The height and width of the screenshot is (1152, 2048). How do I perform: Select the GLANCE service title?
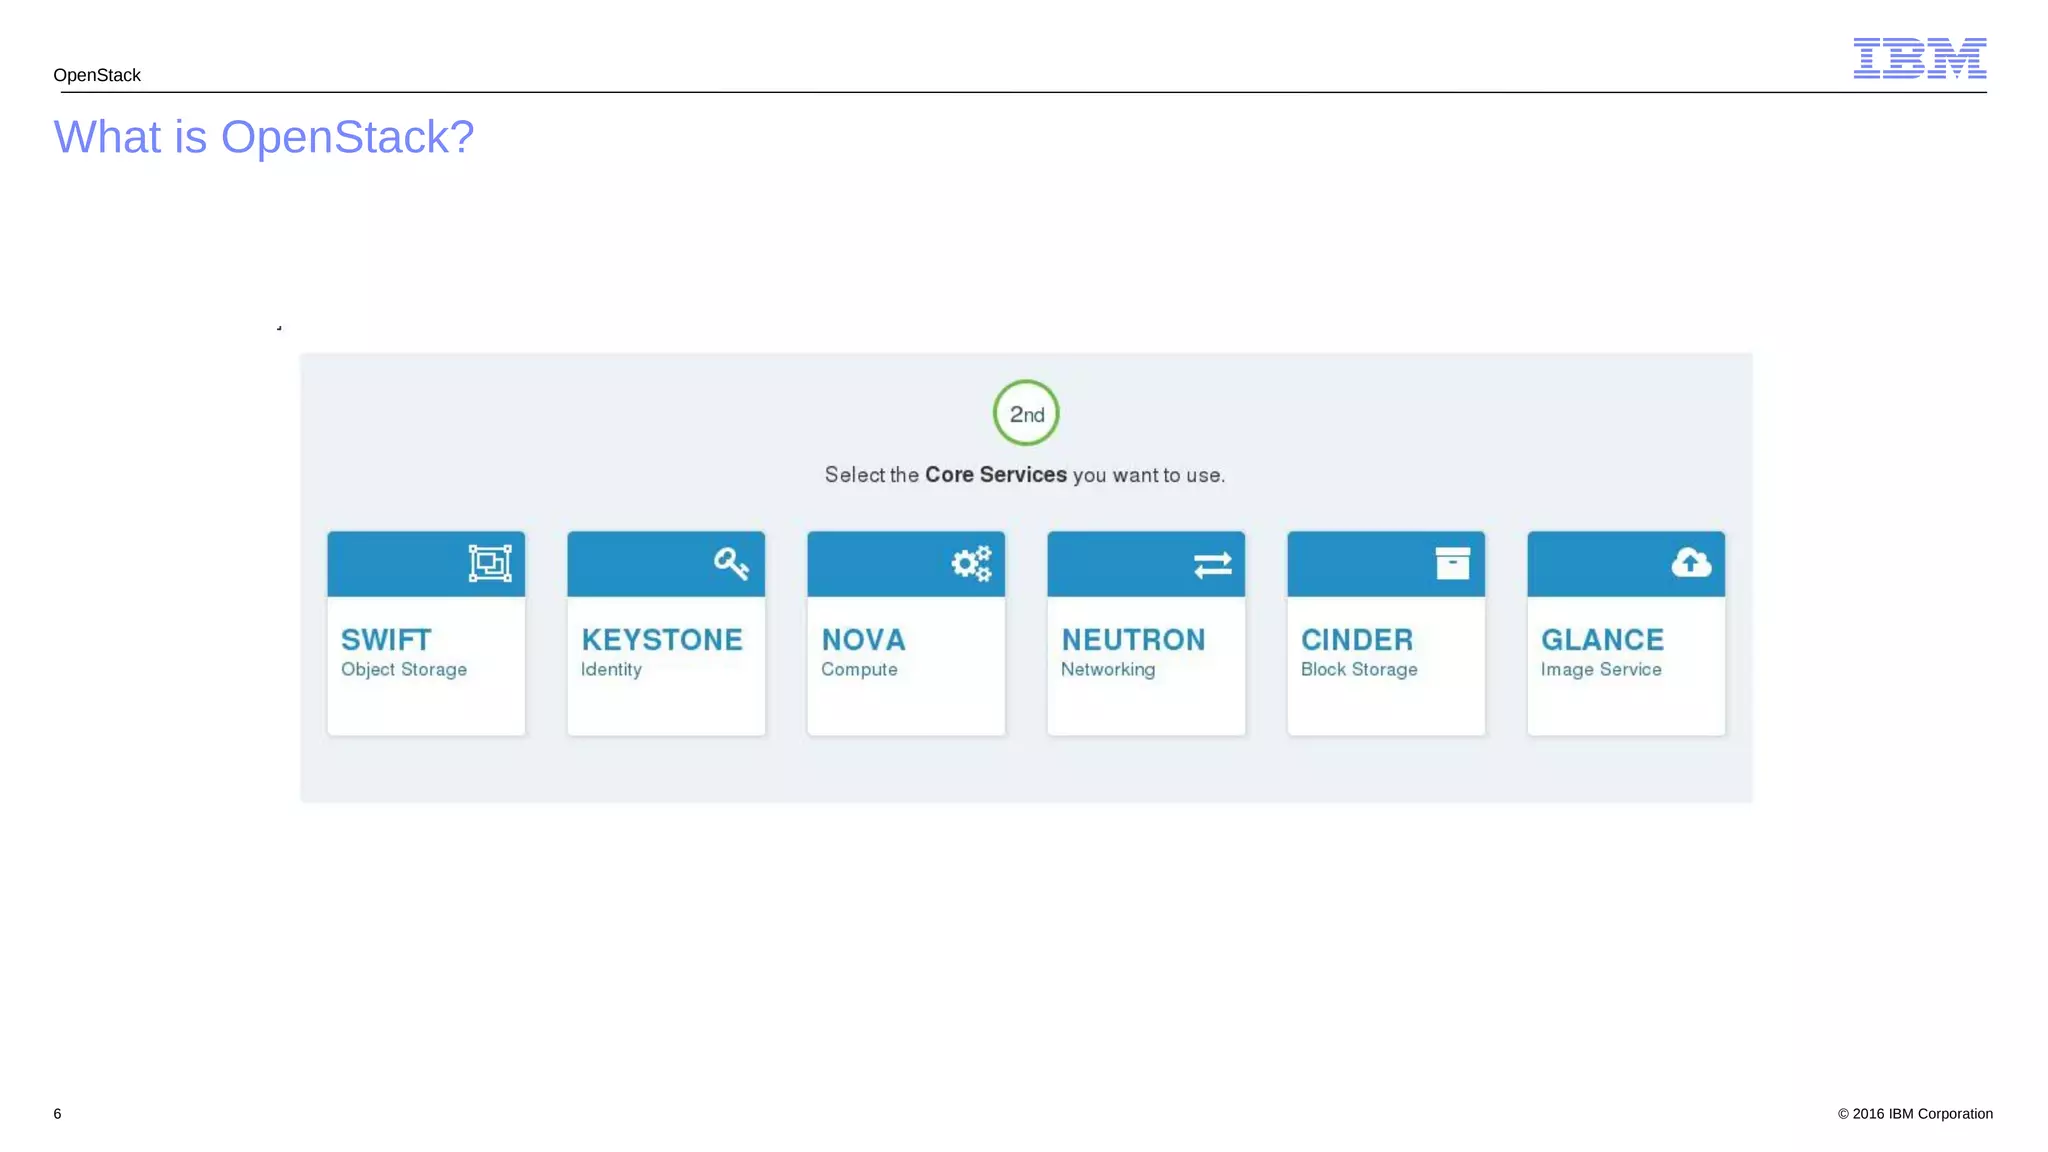[x=1602, y=640]
